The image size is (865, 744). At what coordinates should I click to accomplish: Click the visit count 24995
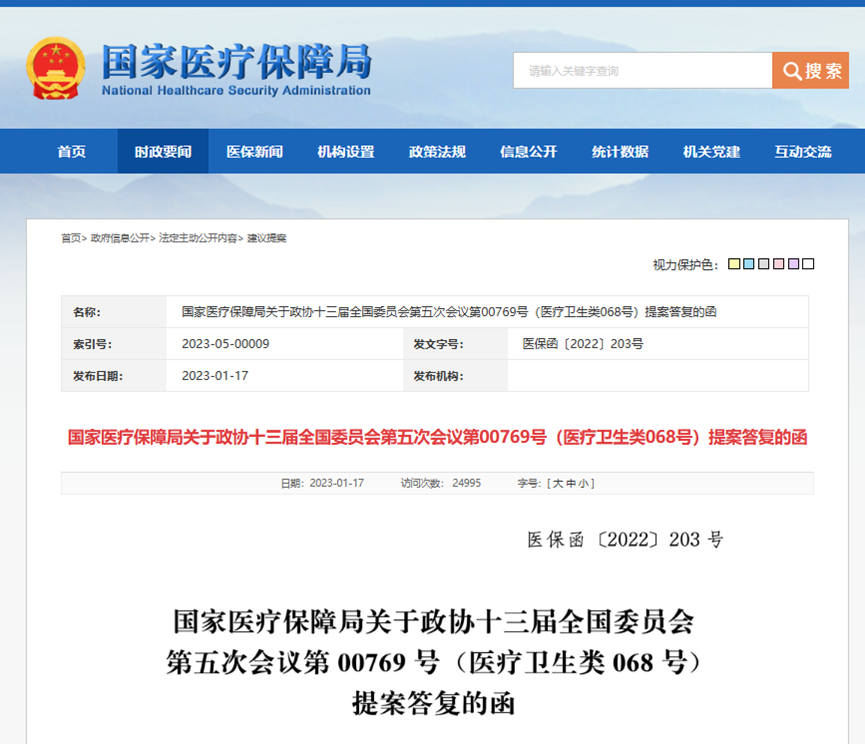coord(467,484)
